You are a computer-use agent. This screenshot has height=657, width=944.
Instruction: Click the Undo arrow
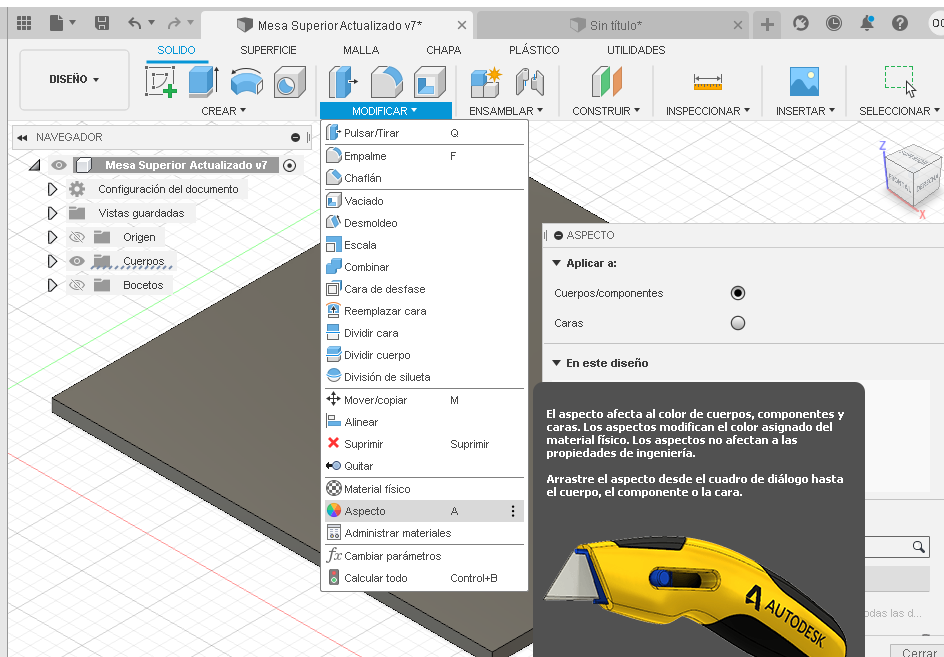[x=135, y=23]
